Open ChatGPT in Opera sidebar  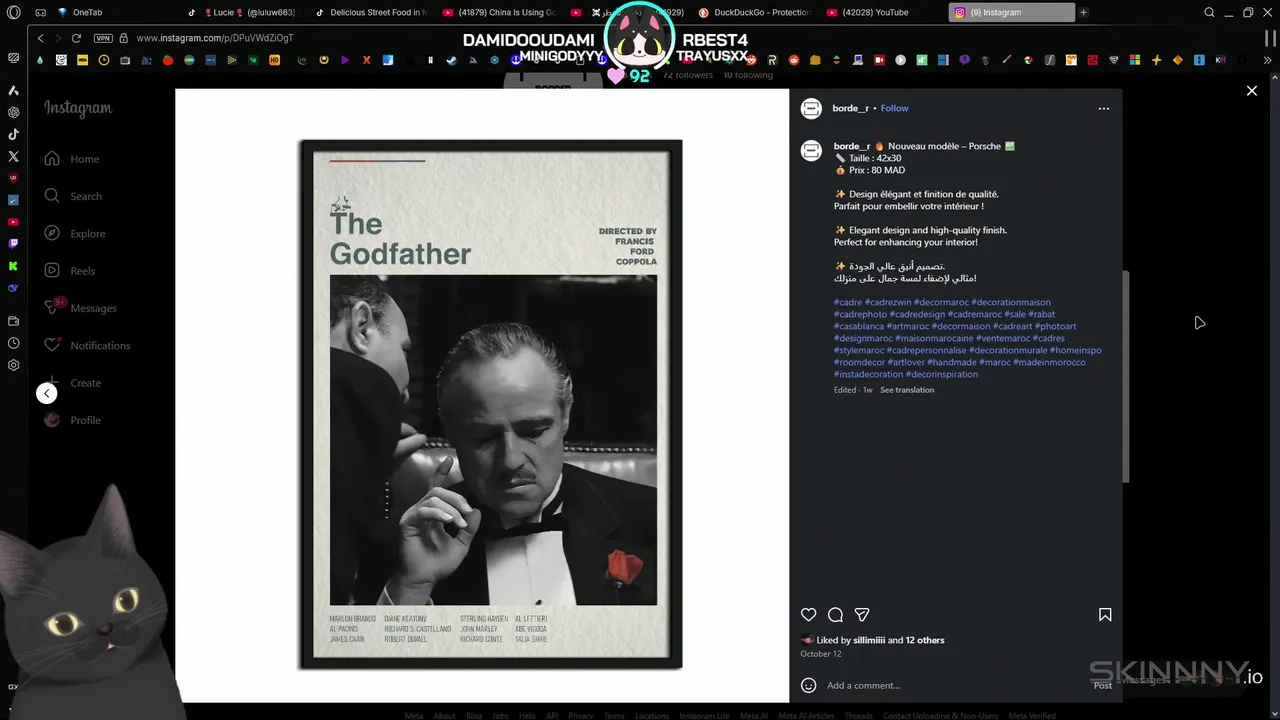coord(13,112)
